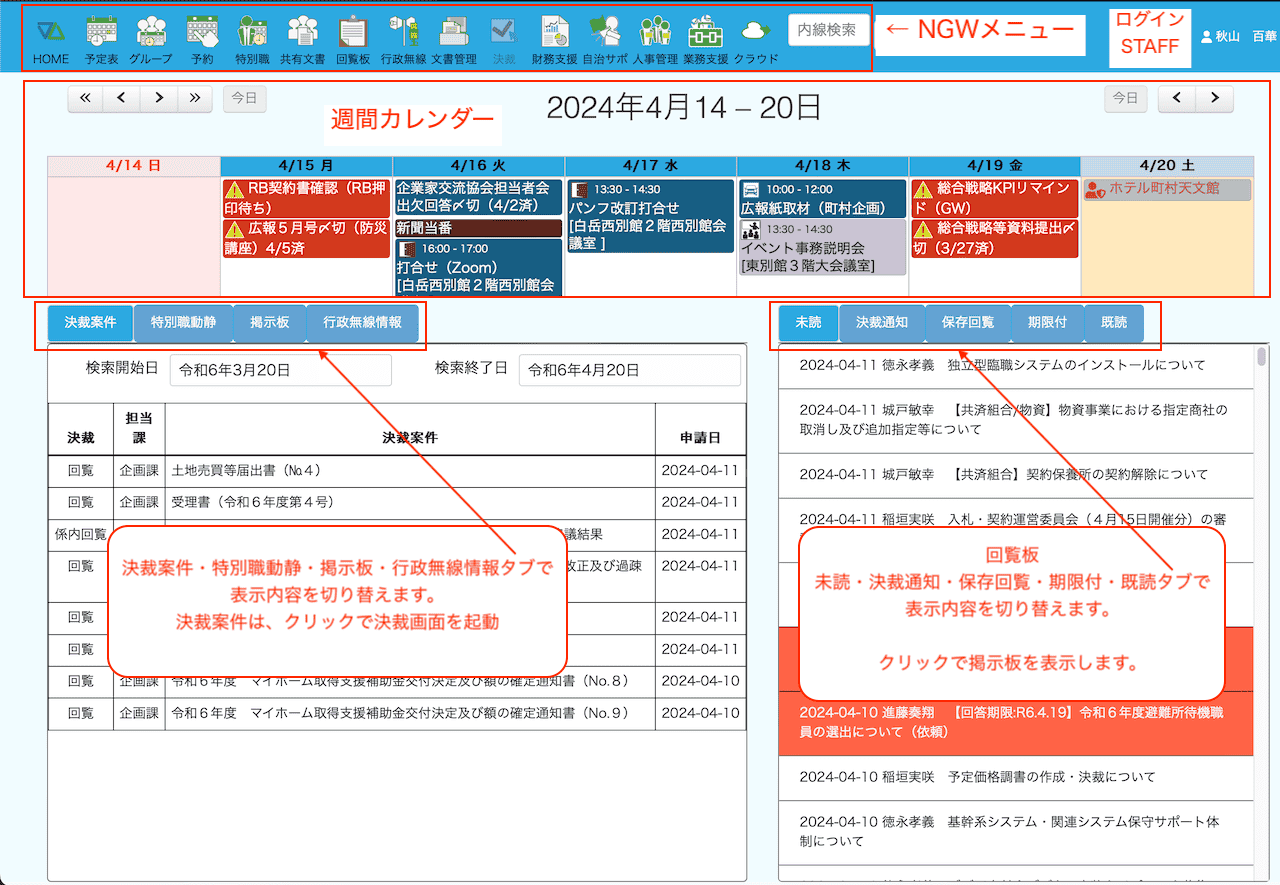Switch to the 決裁通知 tab
The width and height of the screenshot is (1280, 885).
point(882,323)
